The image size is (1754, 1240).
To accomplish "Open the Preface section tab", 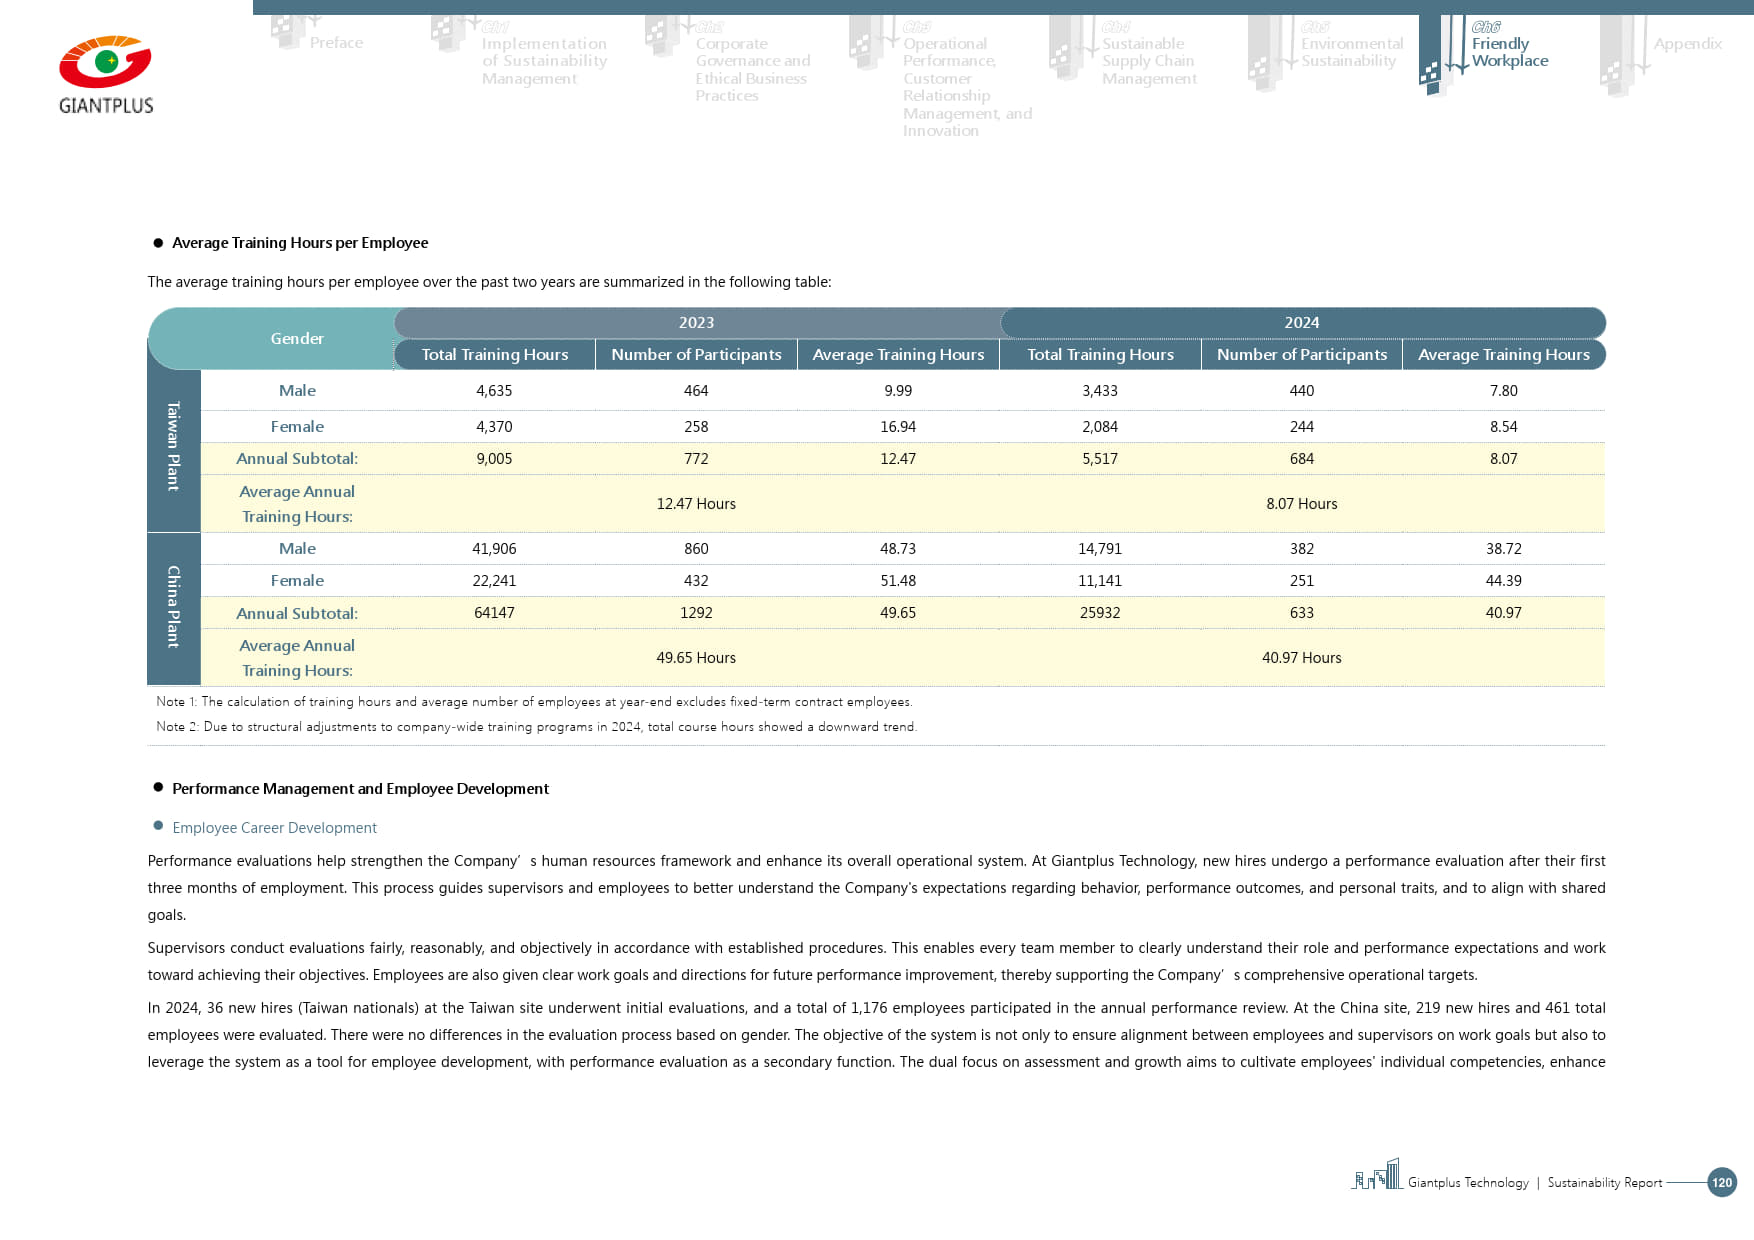I will click(336, 43).
